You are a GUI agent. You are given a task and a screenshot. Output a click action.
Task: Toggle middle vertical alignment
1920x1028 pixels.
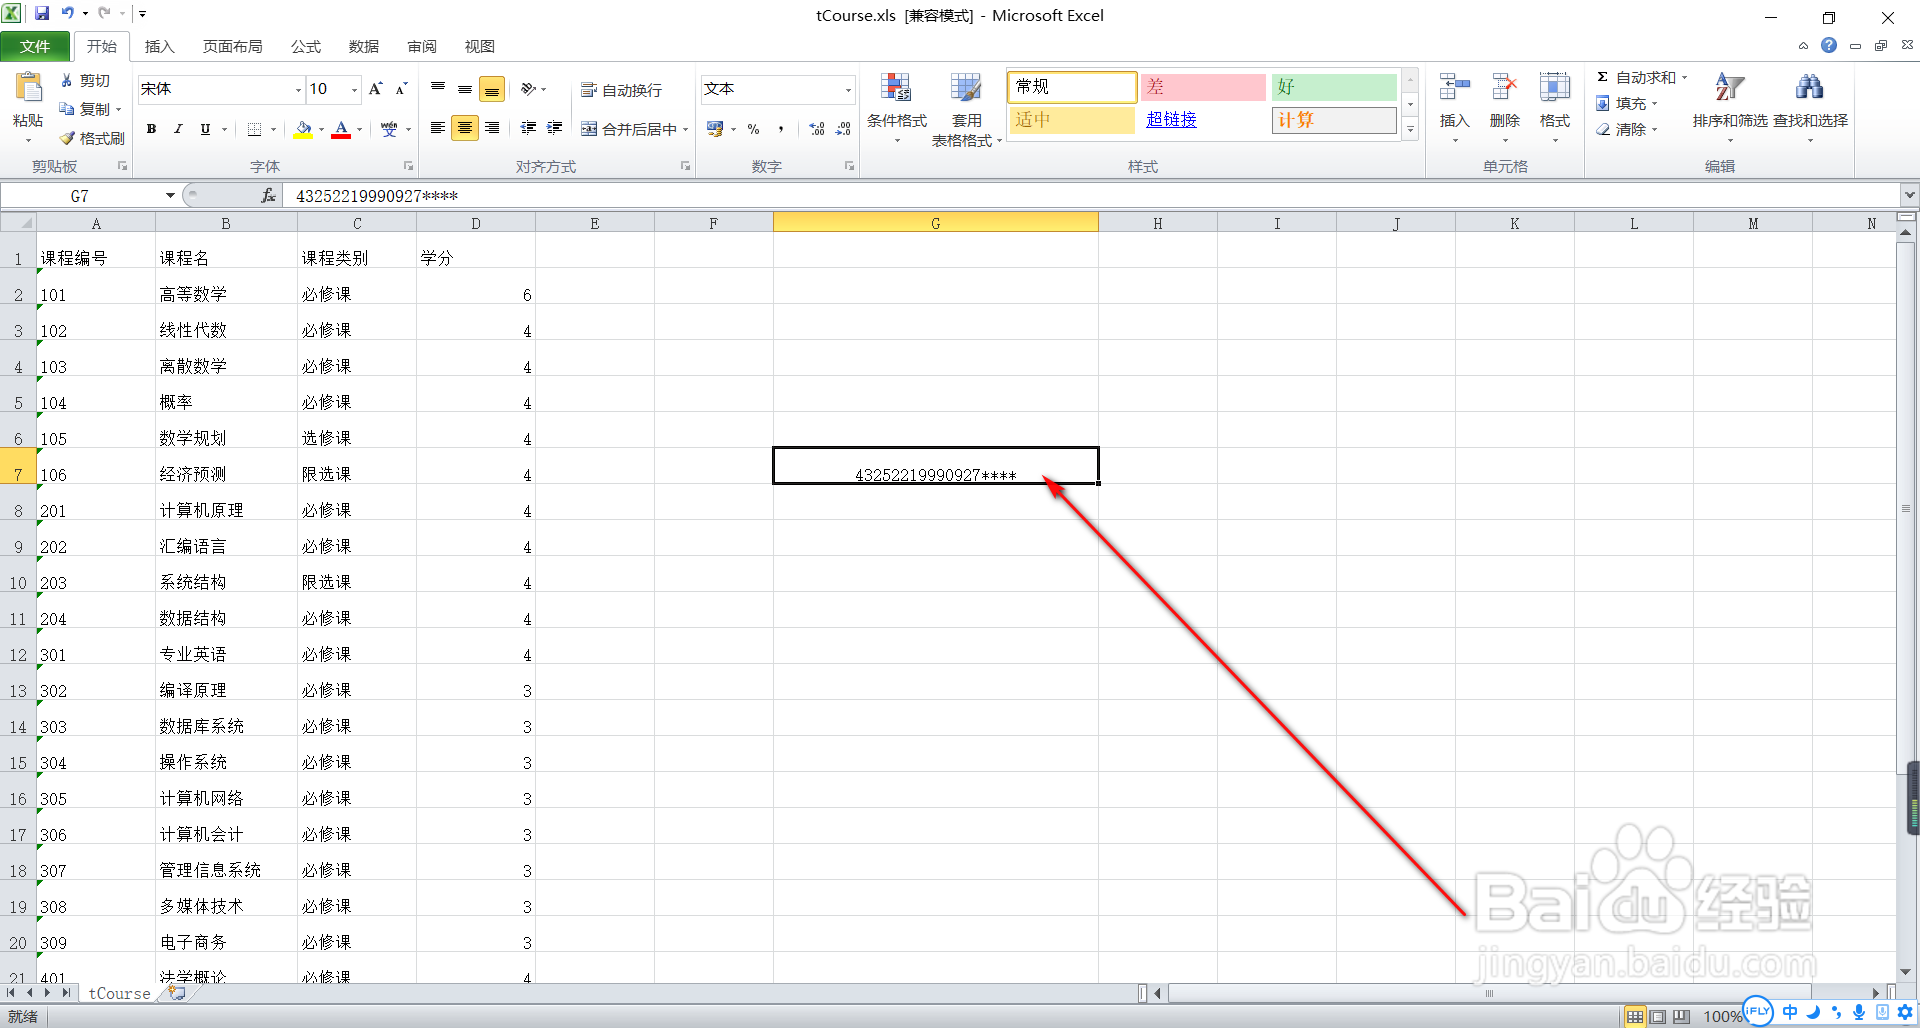[x=465, y=89]
